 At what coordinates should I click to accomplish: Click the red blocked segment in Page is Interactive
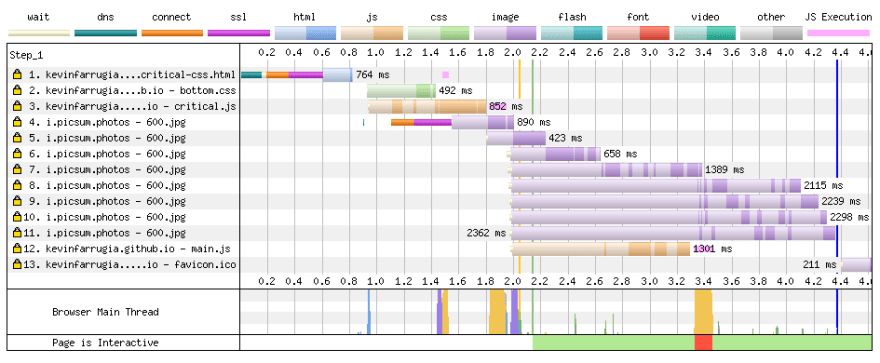click(x=703, y=343)
